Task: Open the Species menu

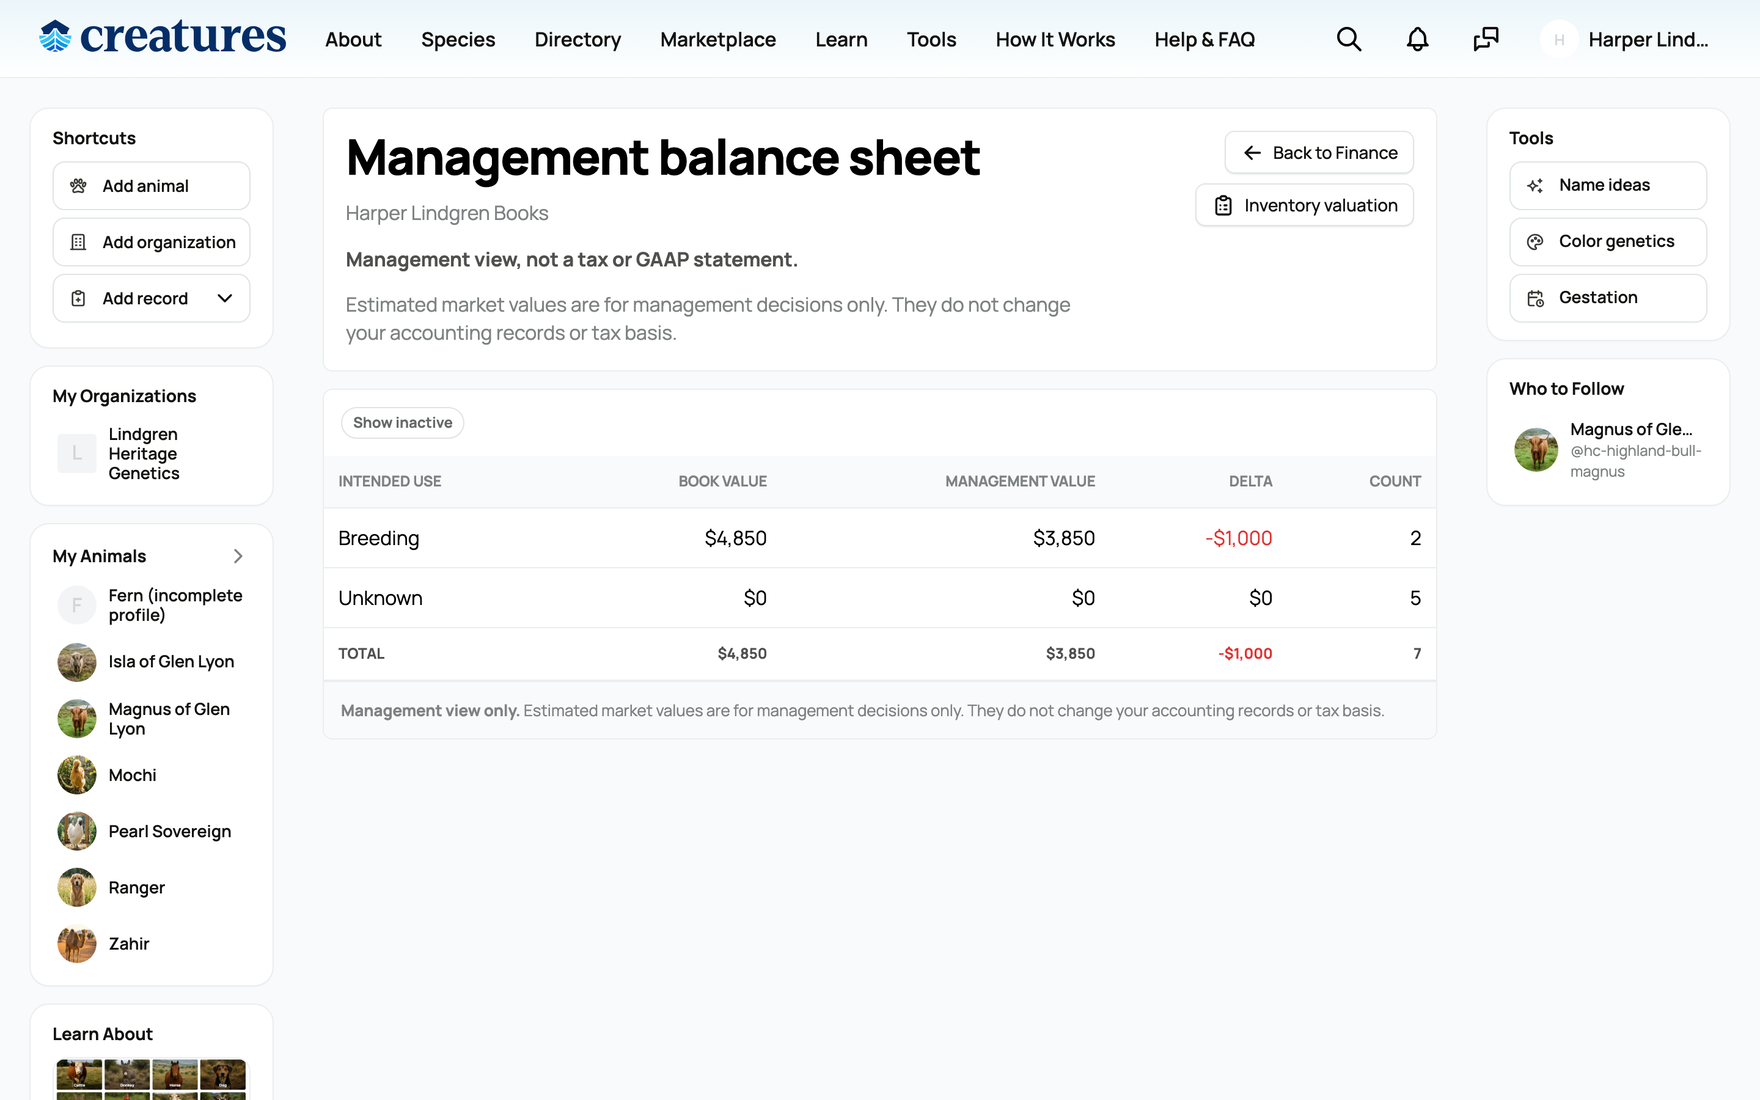Action: [x=458, y=39]
